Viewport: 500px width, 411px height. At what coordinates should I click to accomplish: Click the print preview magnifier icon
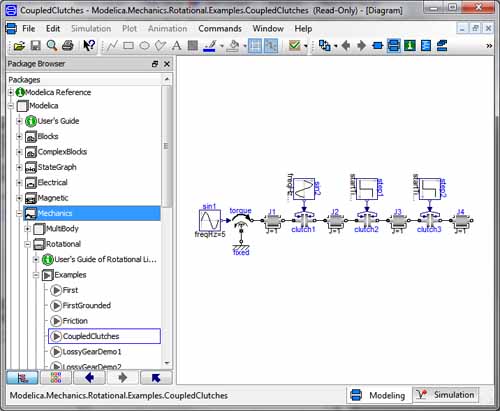coord(51,46)
